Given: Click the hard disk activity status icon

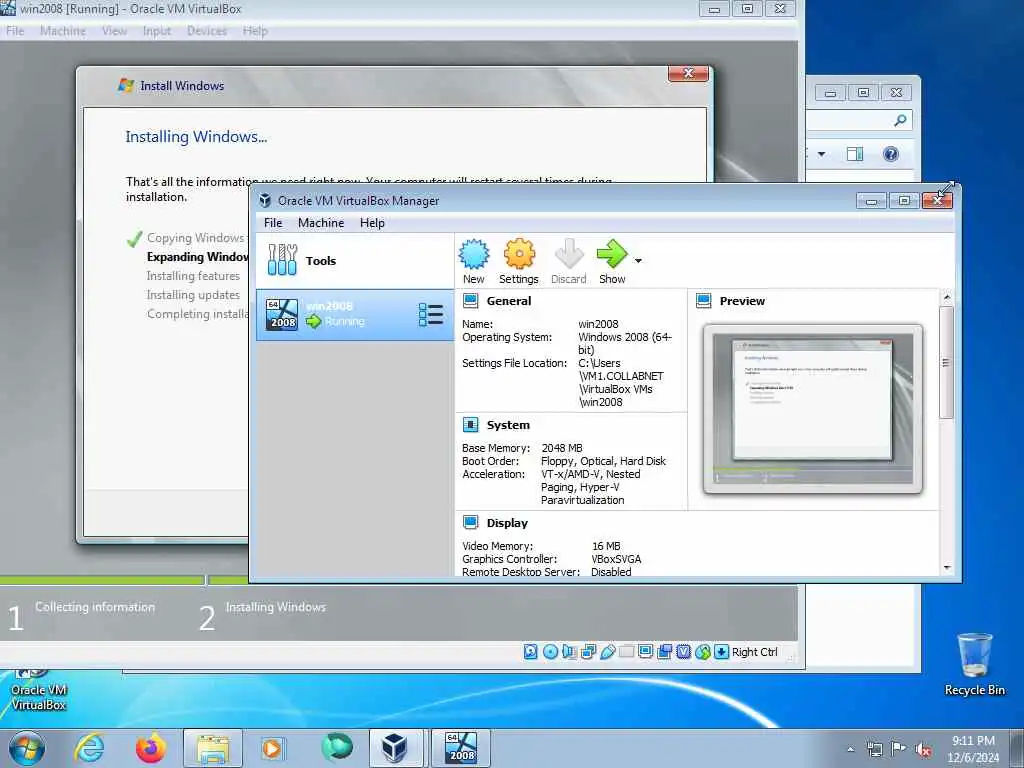Looking at the screenshot, I should coord(531,652).
